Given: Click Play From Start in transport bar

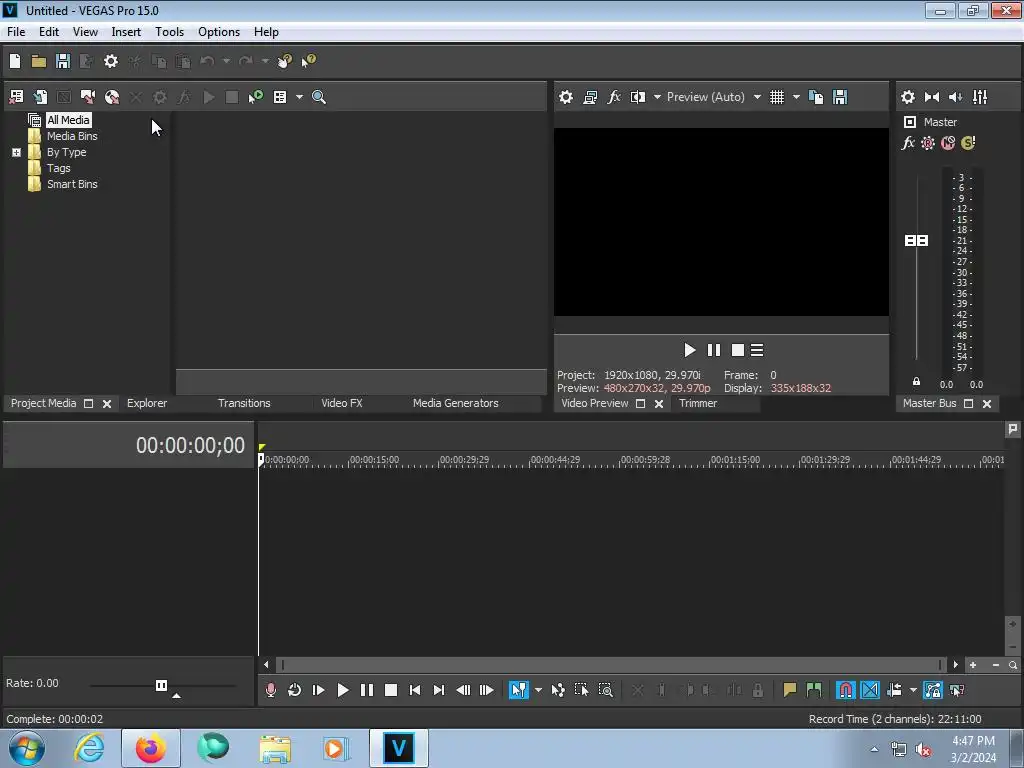Looking at the screenshot, I should 319,690.
